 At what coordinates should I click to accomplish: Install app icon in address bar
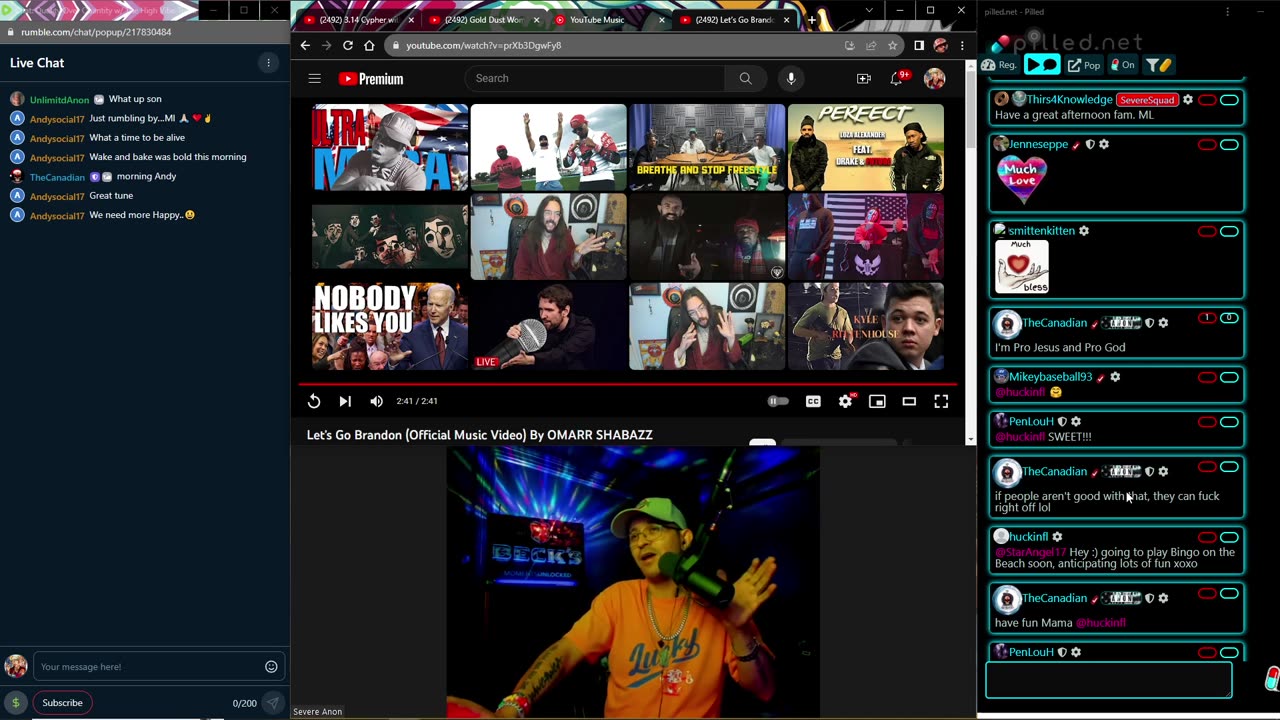point(849,45)
